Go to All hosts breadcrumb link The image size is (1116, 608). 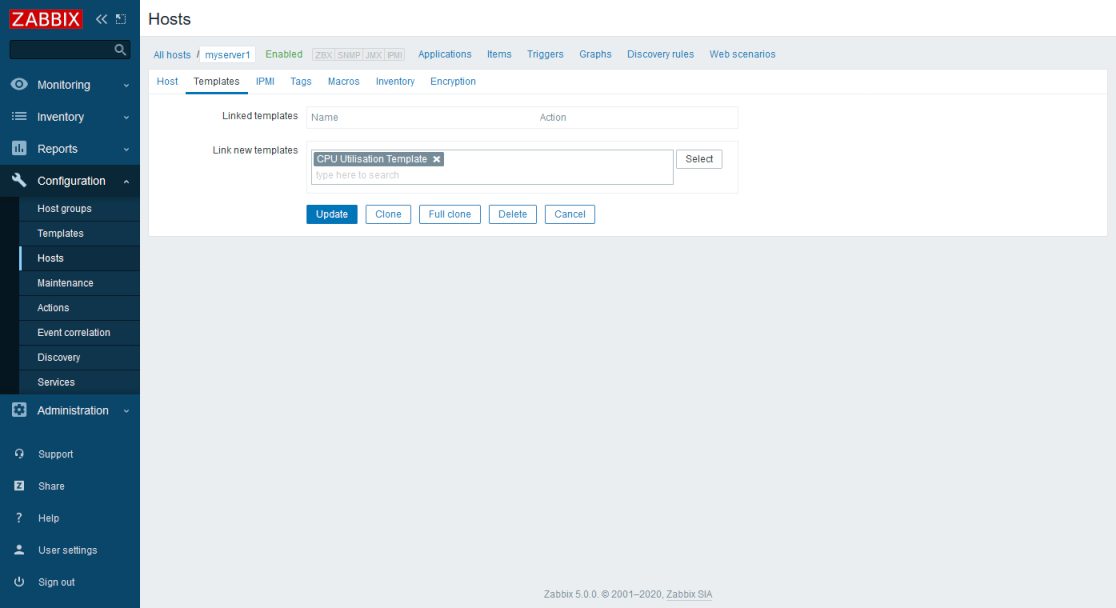click(x=172, y=55)
